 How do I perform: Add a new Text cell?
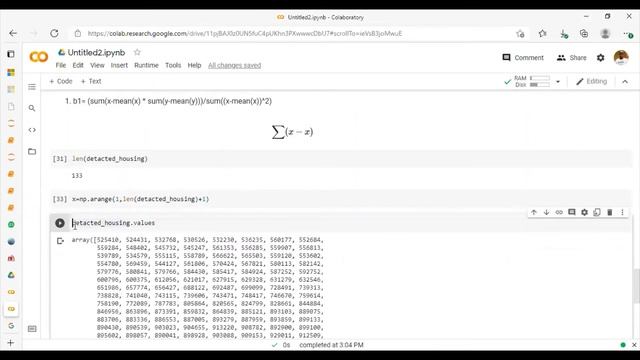click(91, 81)
